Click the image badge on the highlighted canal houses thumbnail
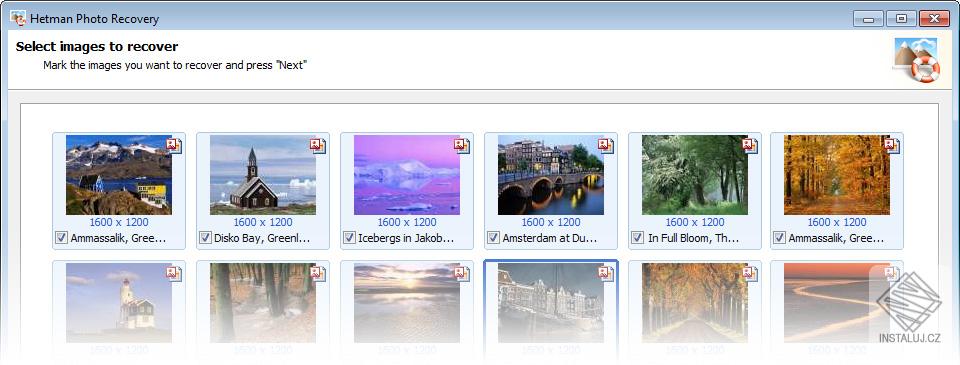 point(606,273)
